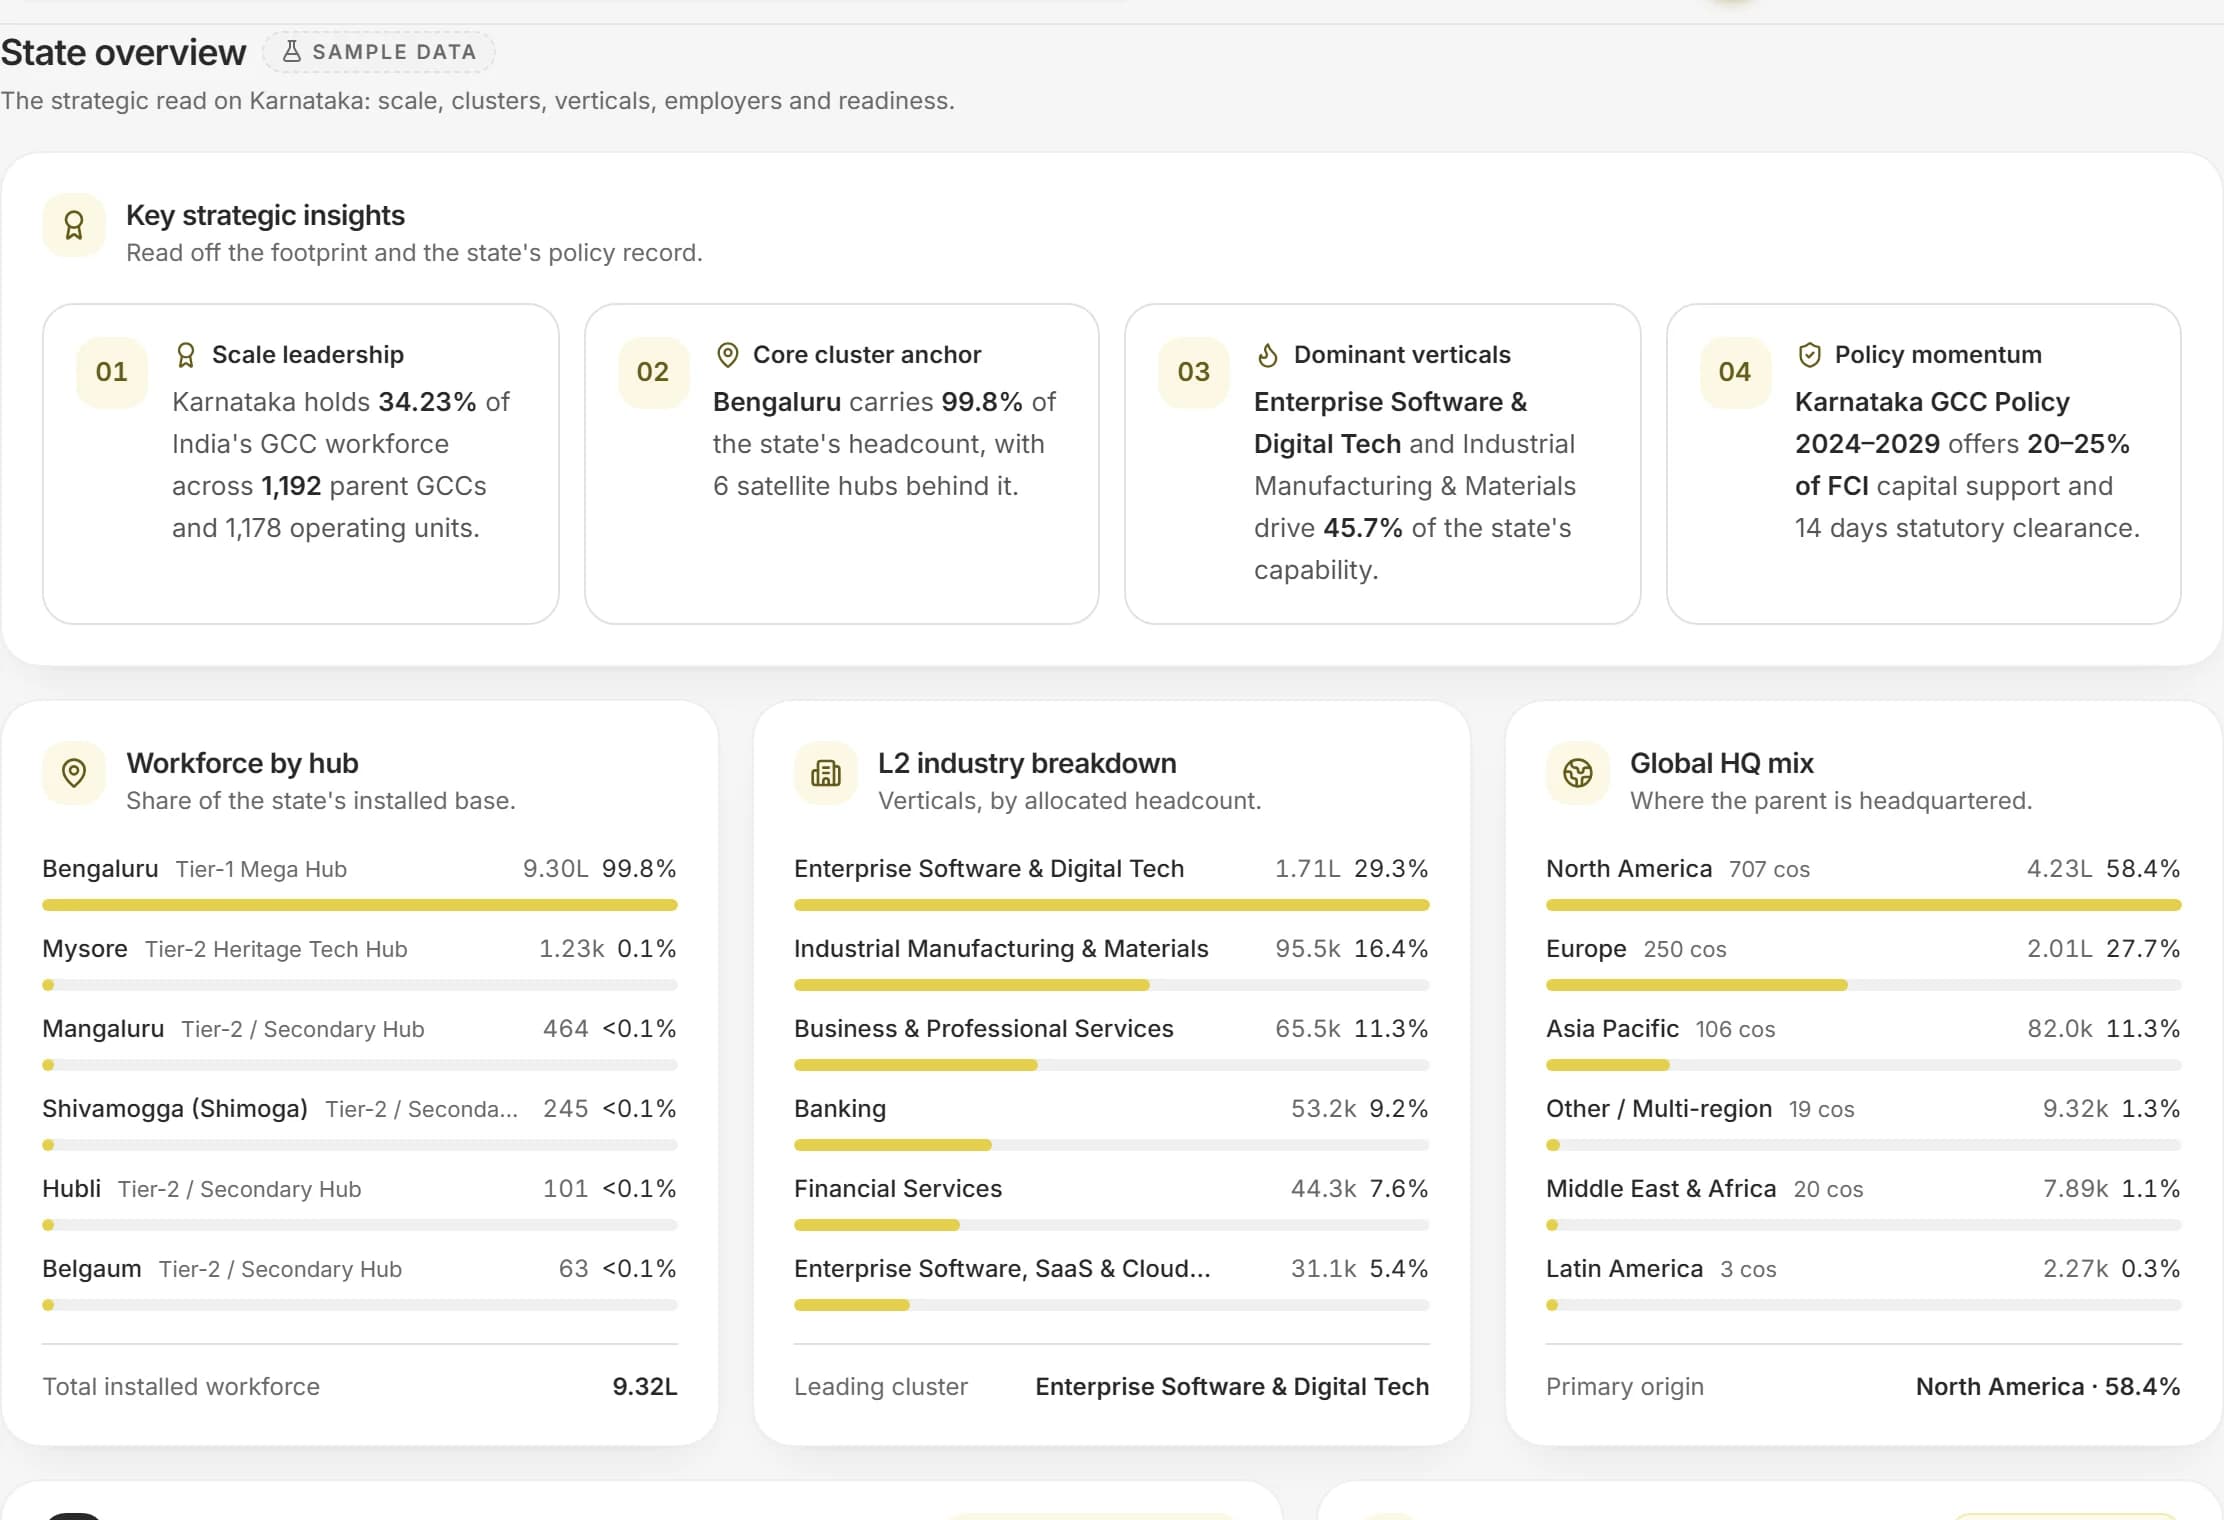Click the State overview heading
This screenshot has height=1520, width=2224.
tap(123, 52)
